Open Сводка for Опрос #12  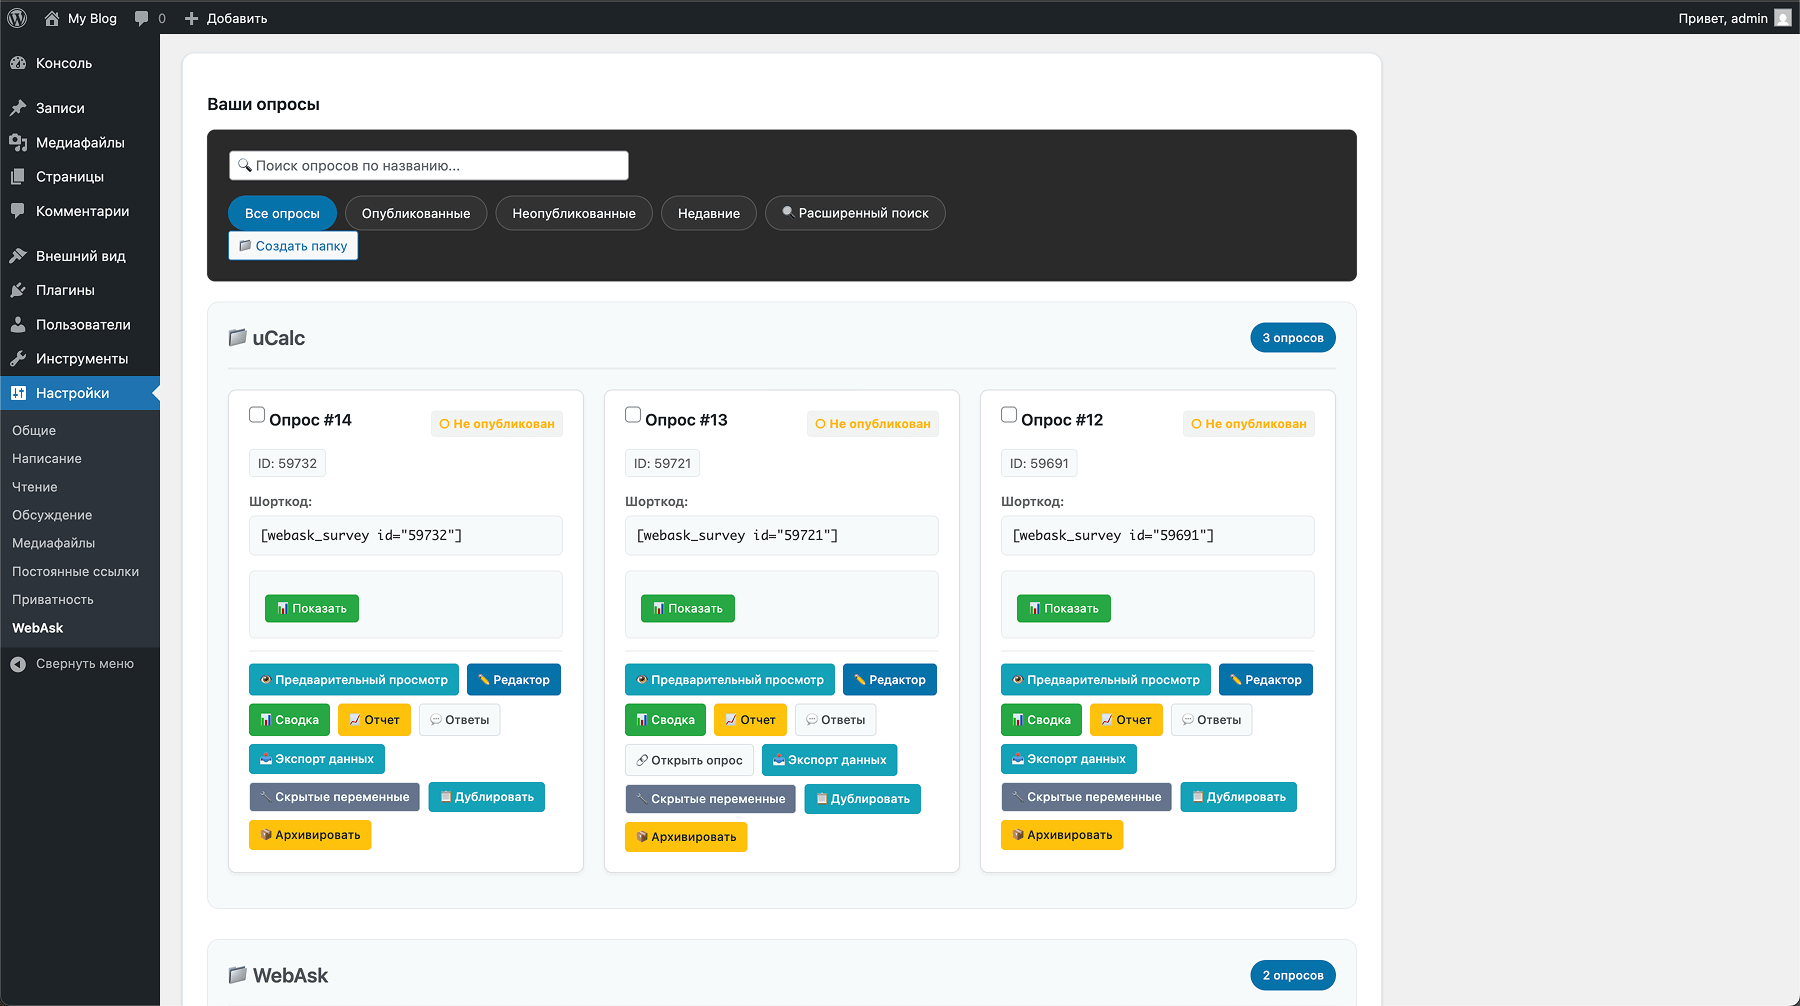(x=1041, y=720)
